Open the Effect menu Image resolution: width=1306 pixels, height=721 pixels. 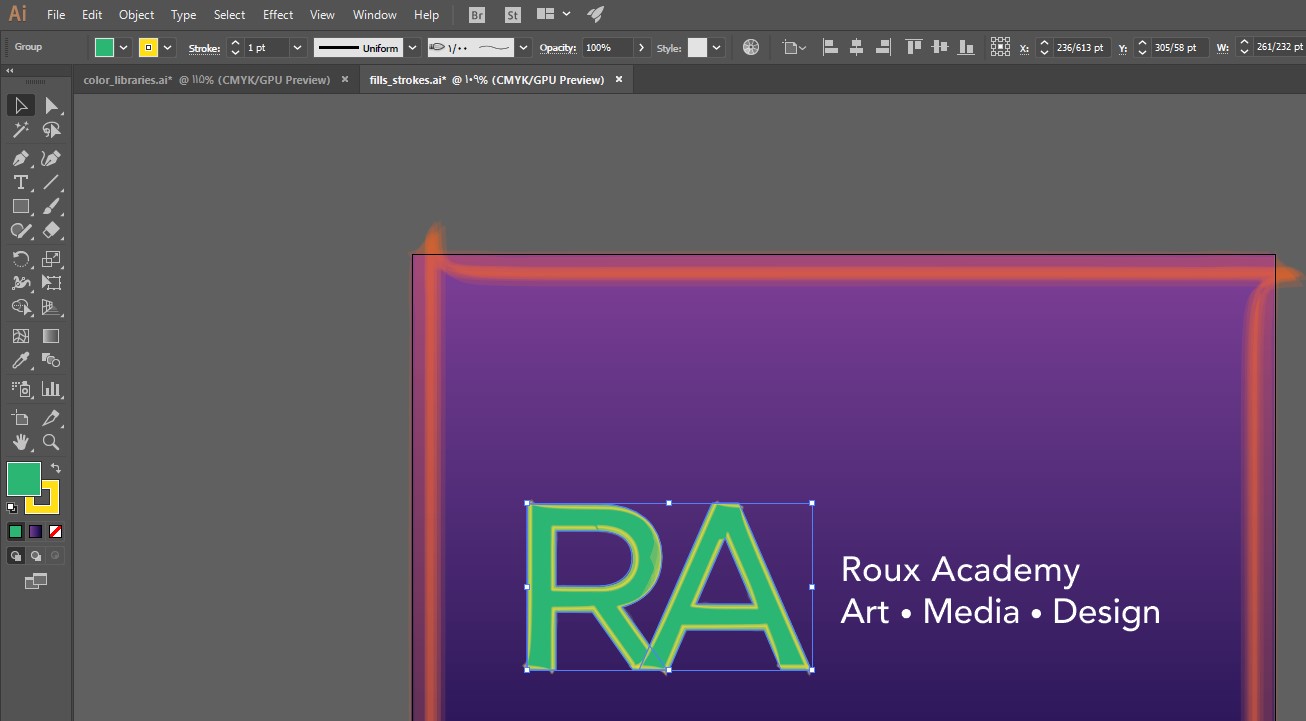coord(278,15)
